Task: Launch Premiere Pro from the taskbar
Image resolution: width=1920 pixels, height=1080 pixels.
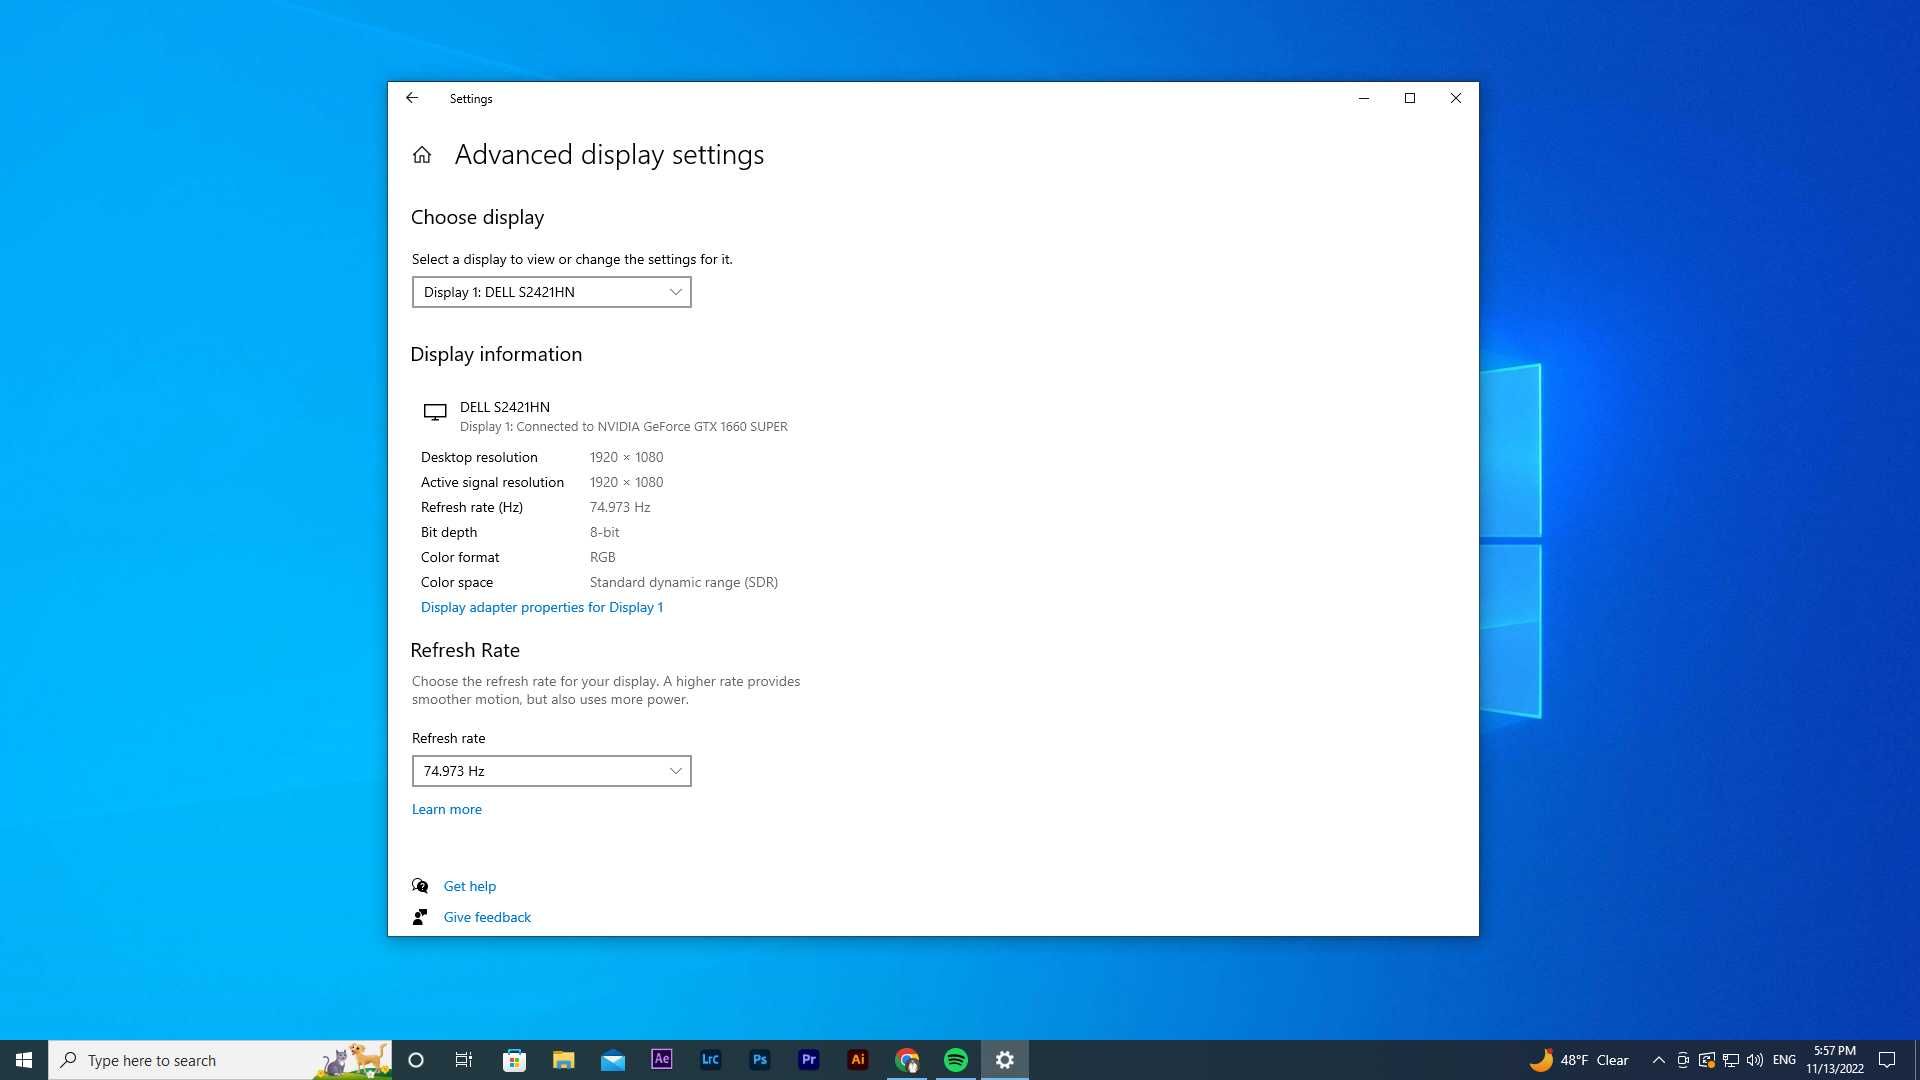Action: [808, 1060]
